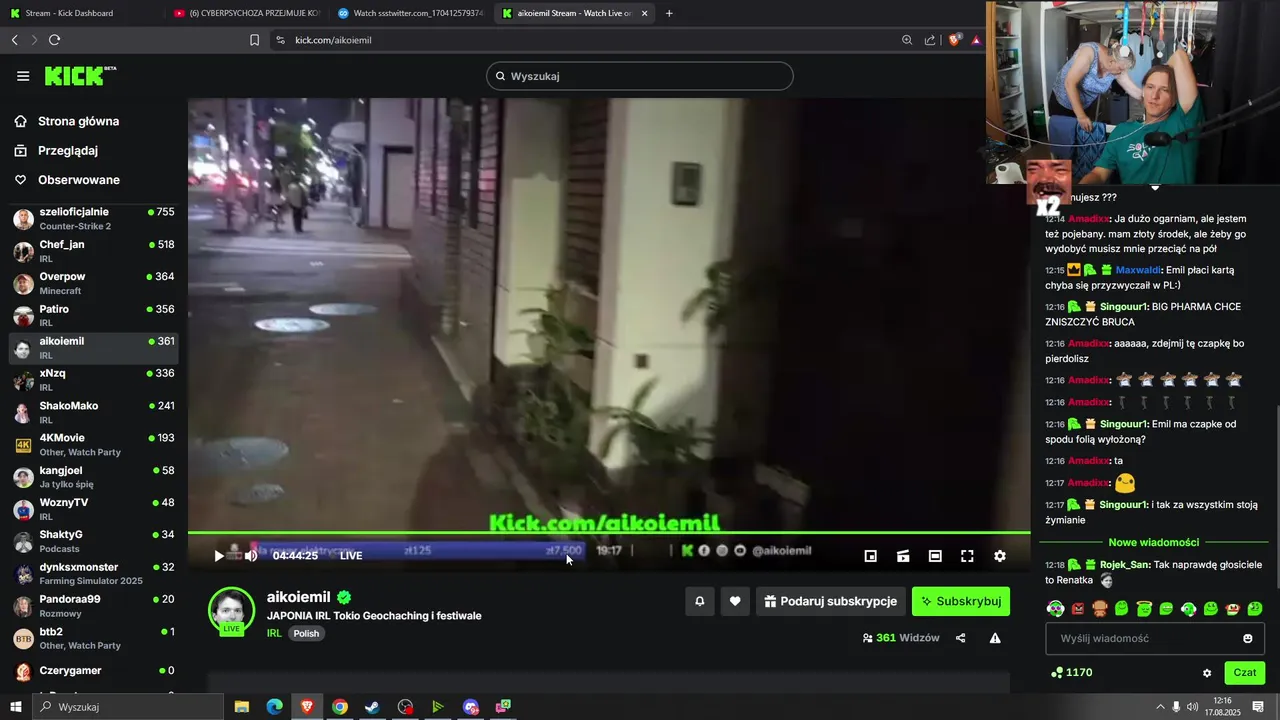Click the green Czat send button

click(x=1245, y=673)
